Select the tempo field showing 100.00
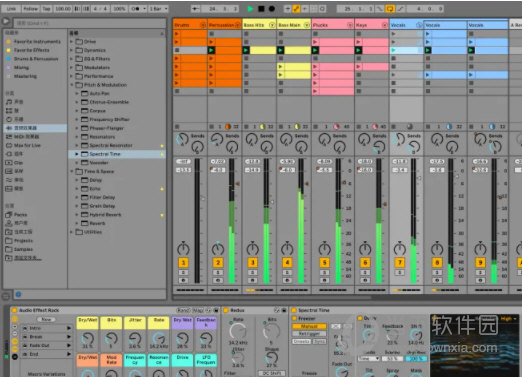Screen dimensions: 522x377 click(x=63, y=9)
